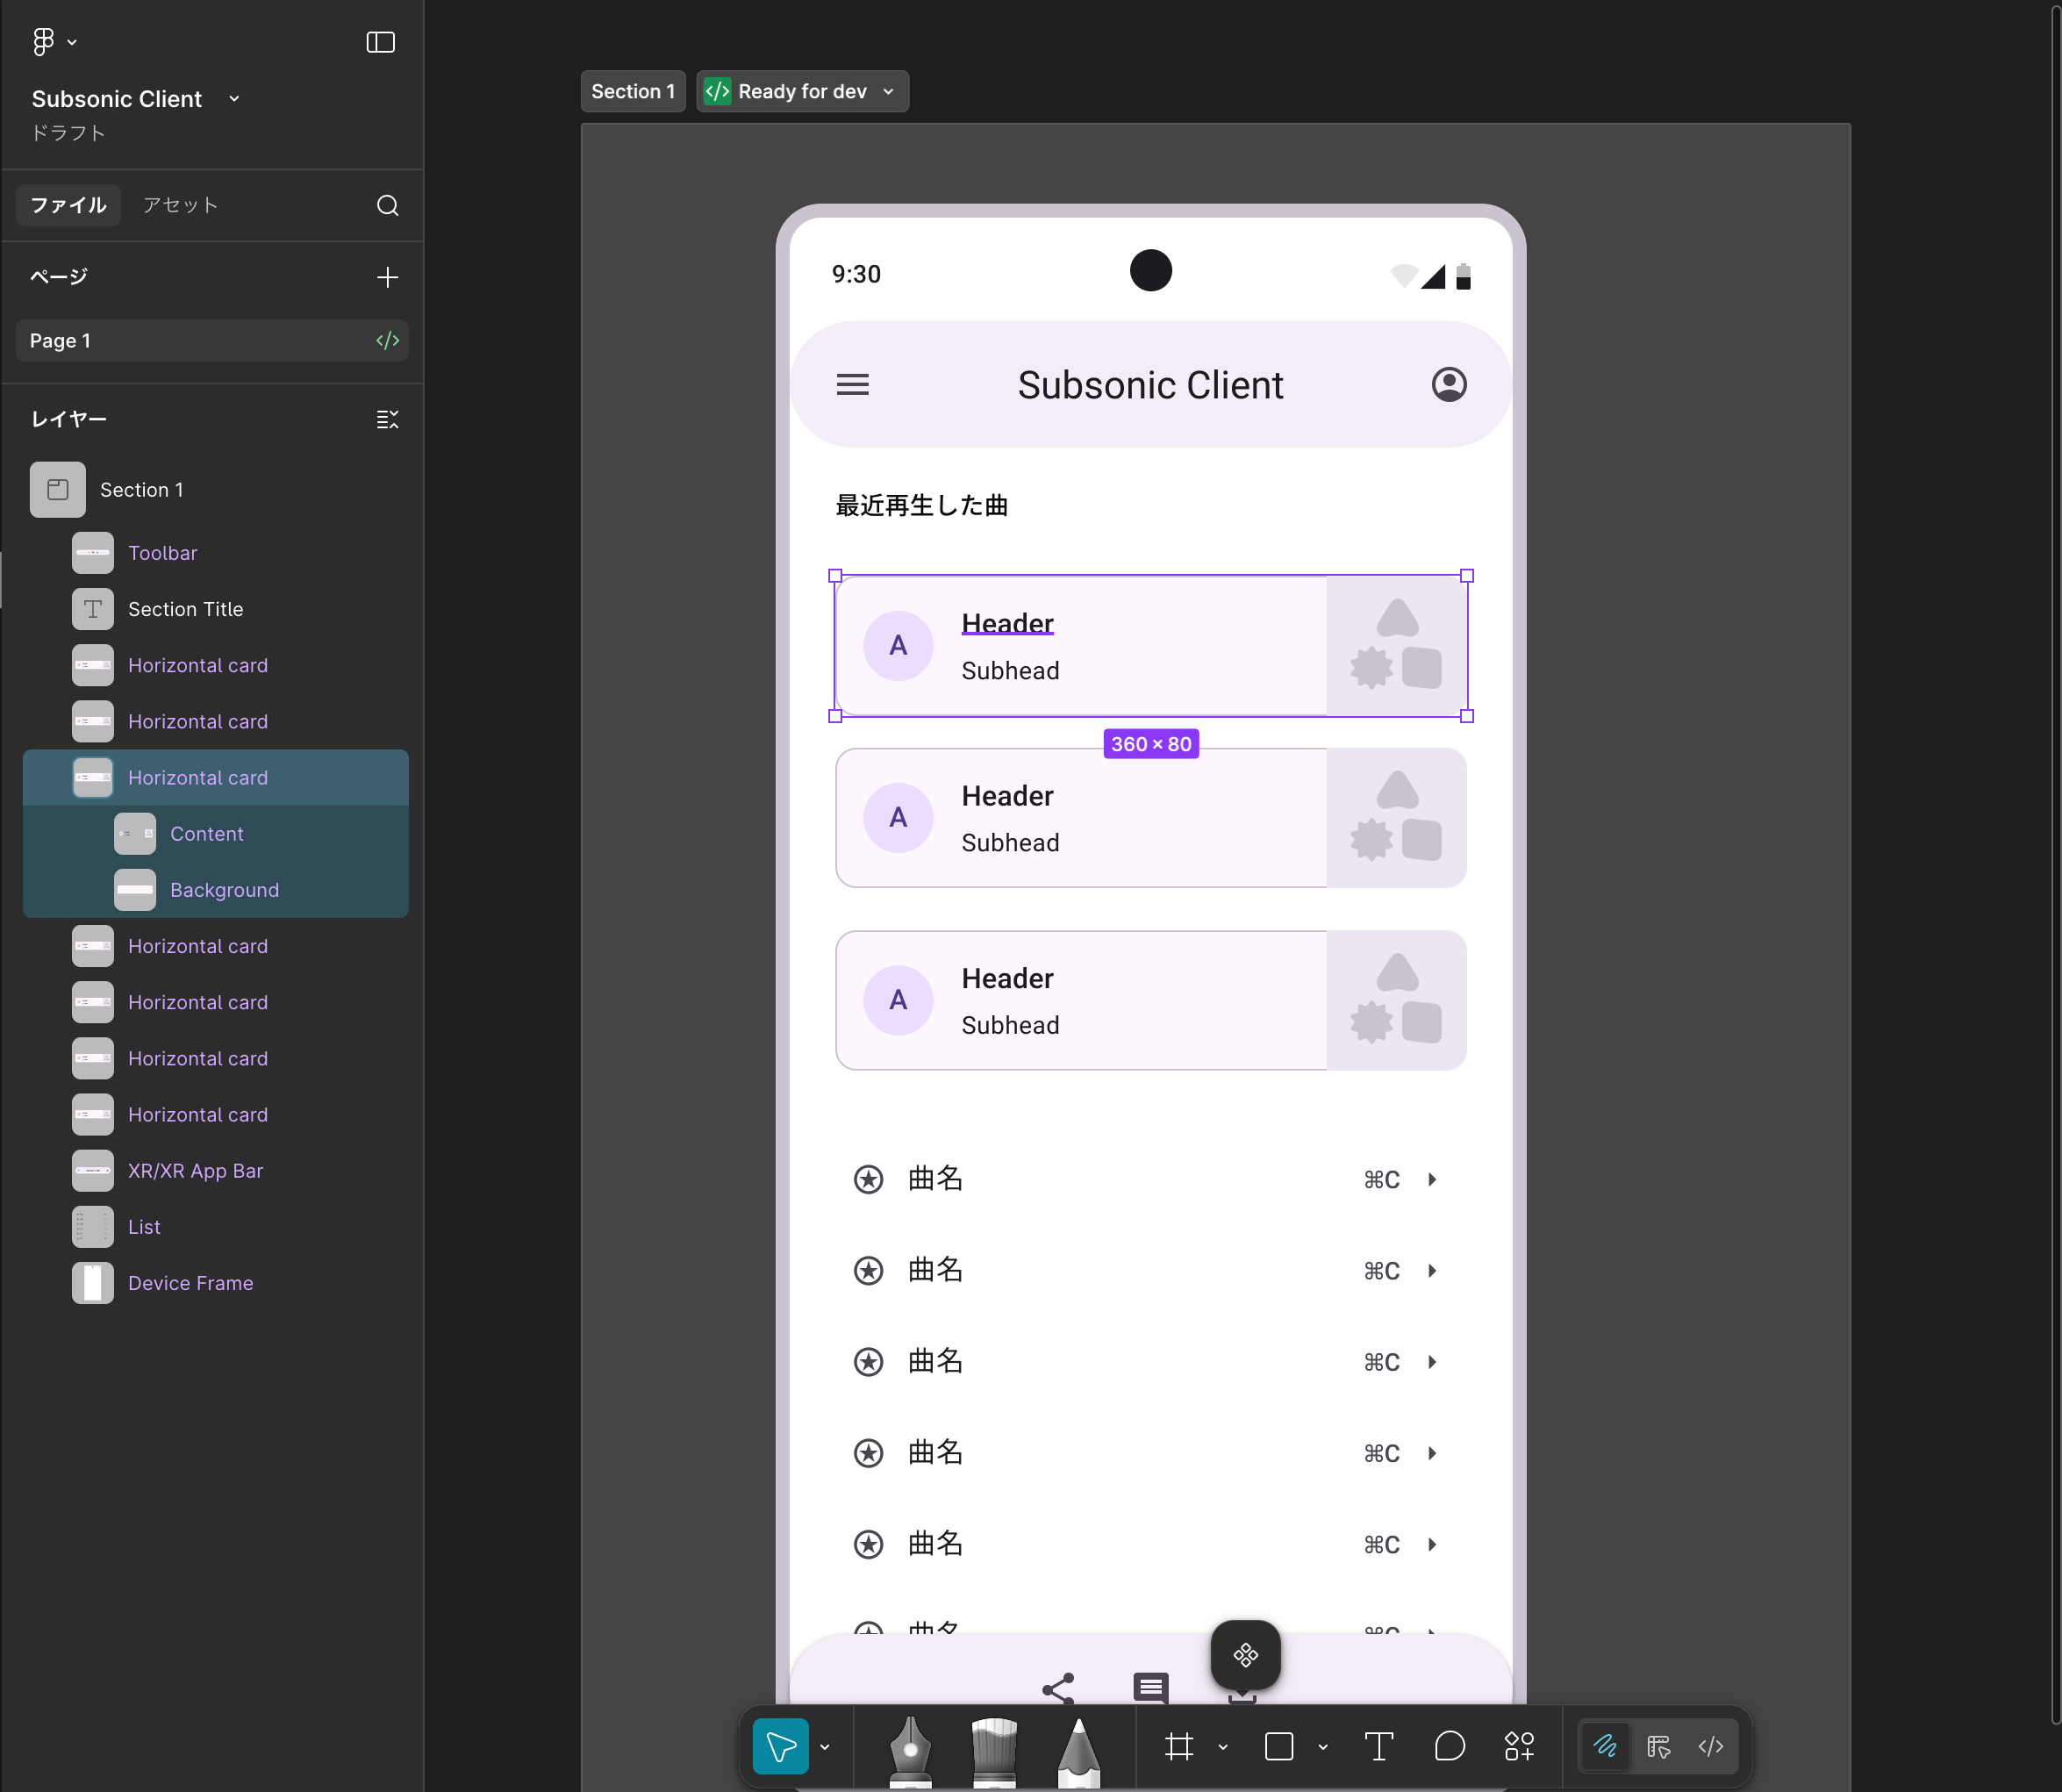Switch to Draw mode in toolbar

(x=1605, y=1746)
